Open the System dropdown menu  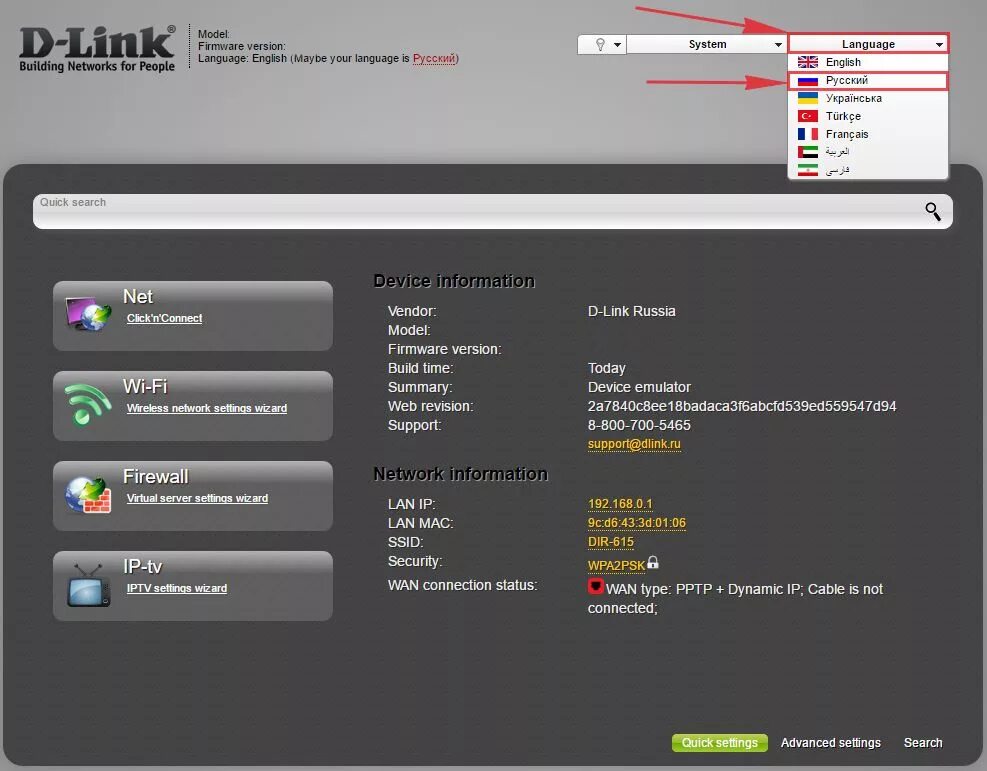707,44
